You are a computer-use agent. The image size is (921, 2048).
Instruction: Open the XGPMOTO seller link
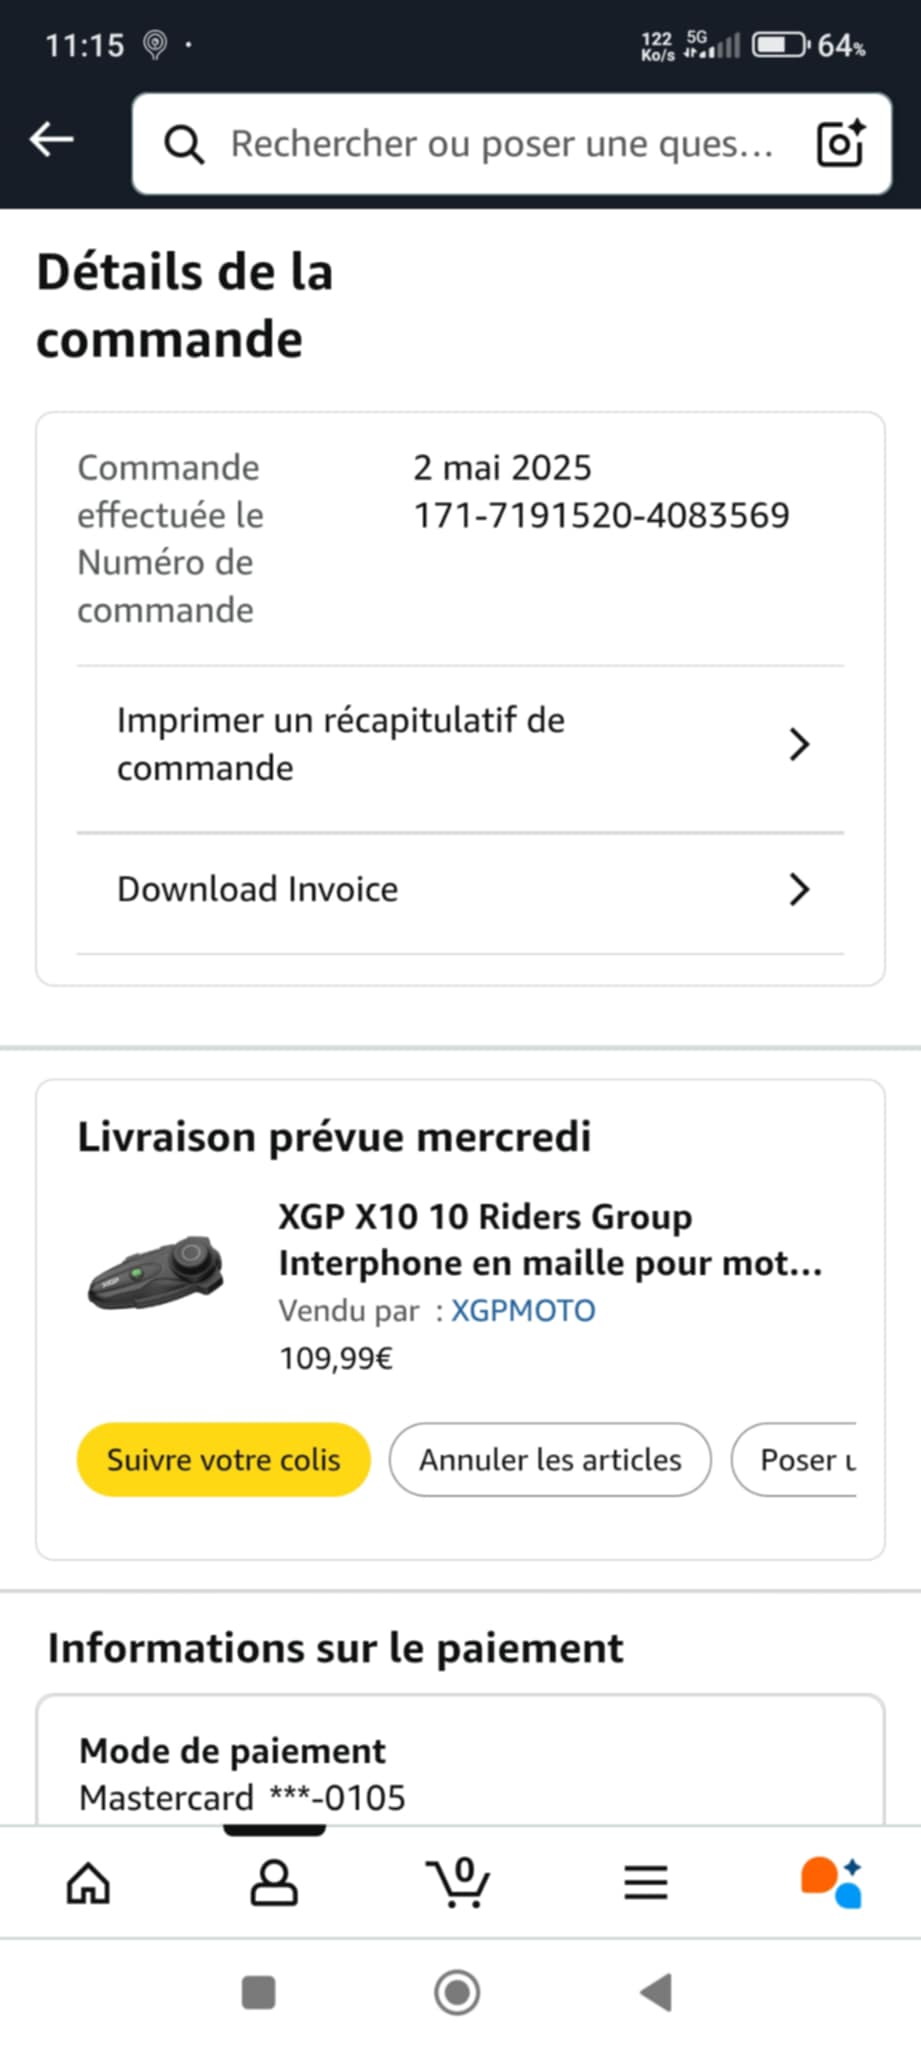coord(523,1311)
